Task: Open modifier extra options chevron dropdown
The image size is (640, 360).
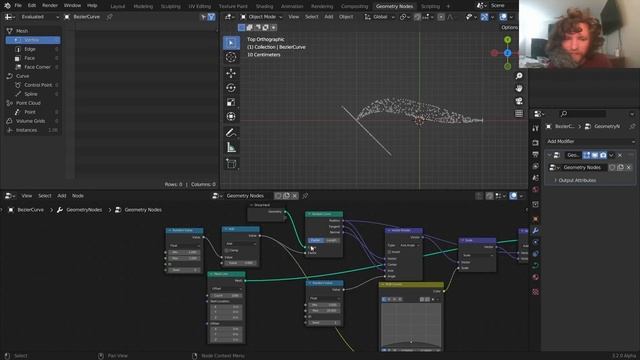Action: 611,155
